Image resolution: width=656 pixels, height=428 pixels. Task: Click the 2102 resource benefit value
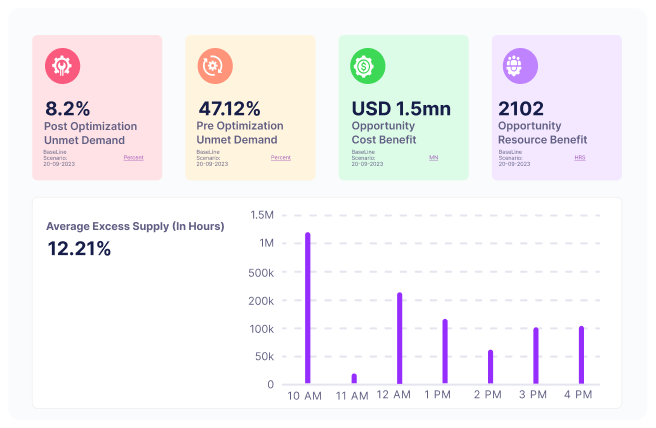coord(521,108)
